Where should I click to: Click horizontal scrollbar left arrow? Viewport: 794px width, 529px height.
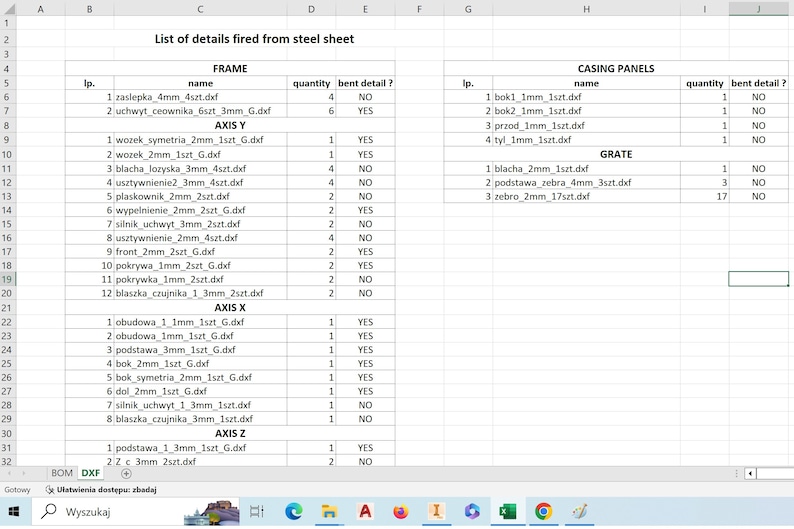(750, 473)
